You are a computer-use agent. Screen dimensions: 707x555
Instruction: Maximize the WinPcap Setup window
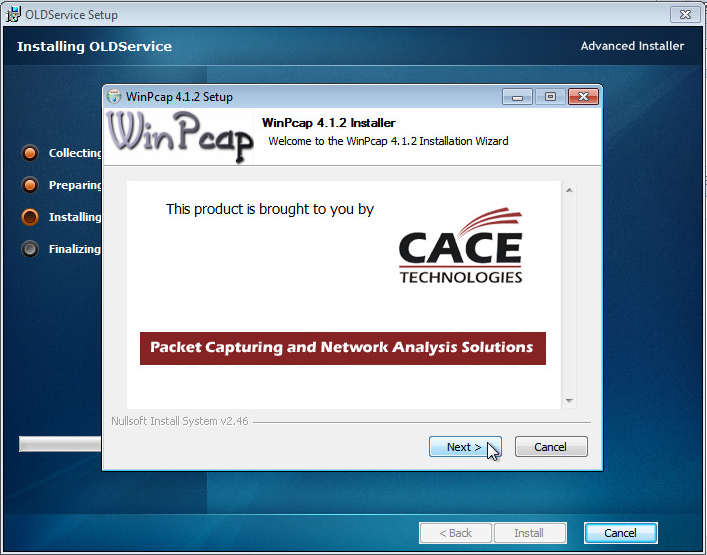pyautogui.click(x=550, y=96)
